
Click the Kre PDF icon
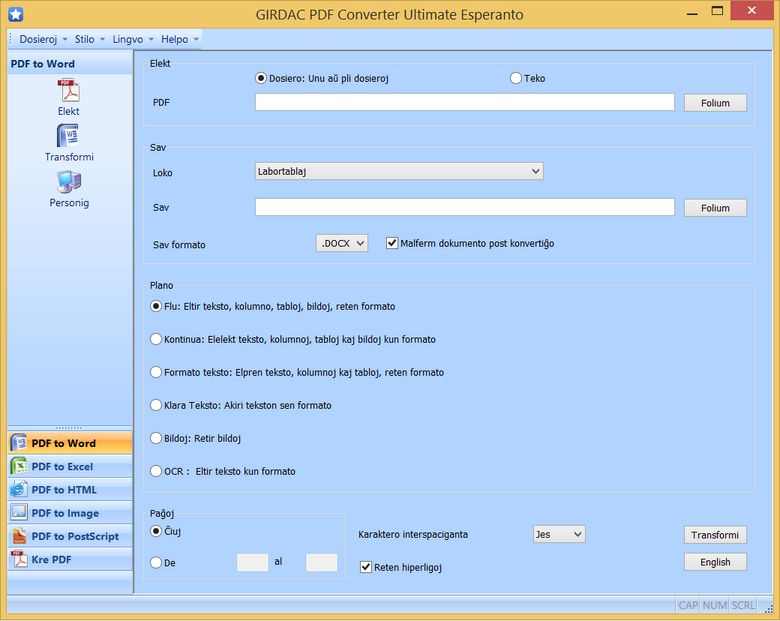tap(19, 559)
